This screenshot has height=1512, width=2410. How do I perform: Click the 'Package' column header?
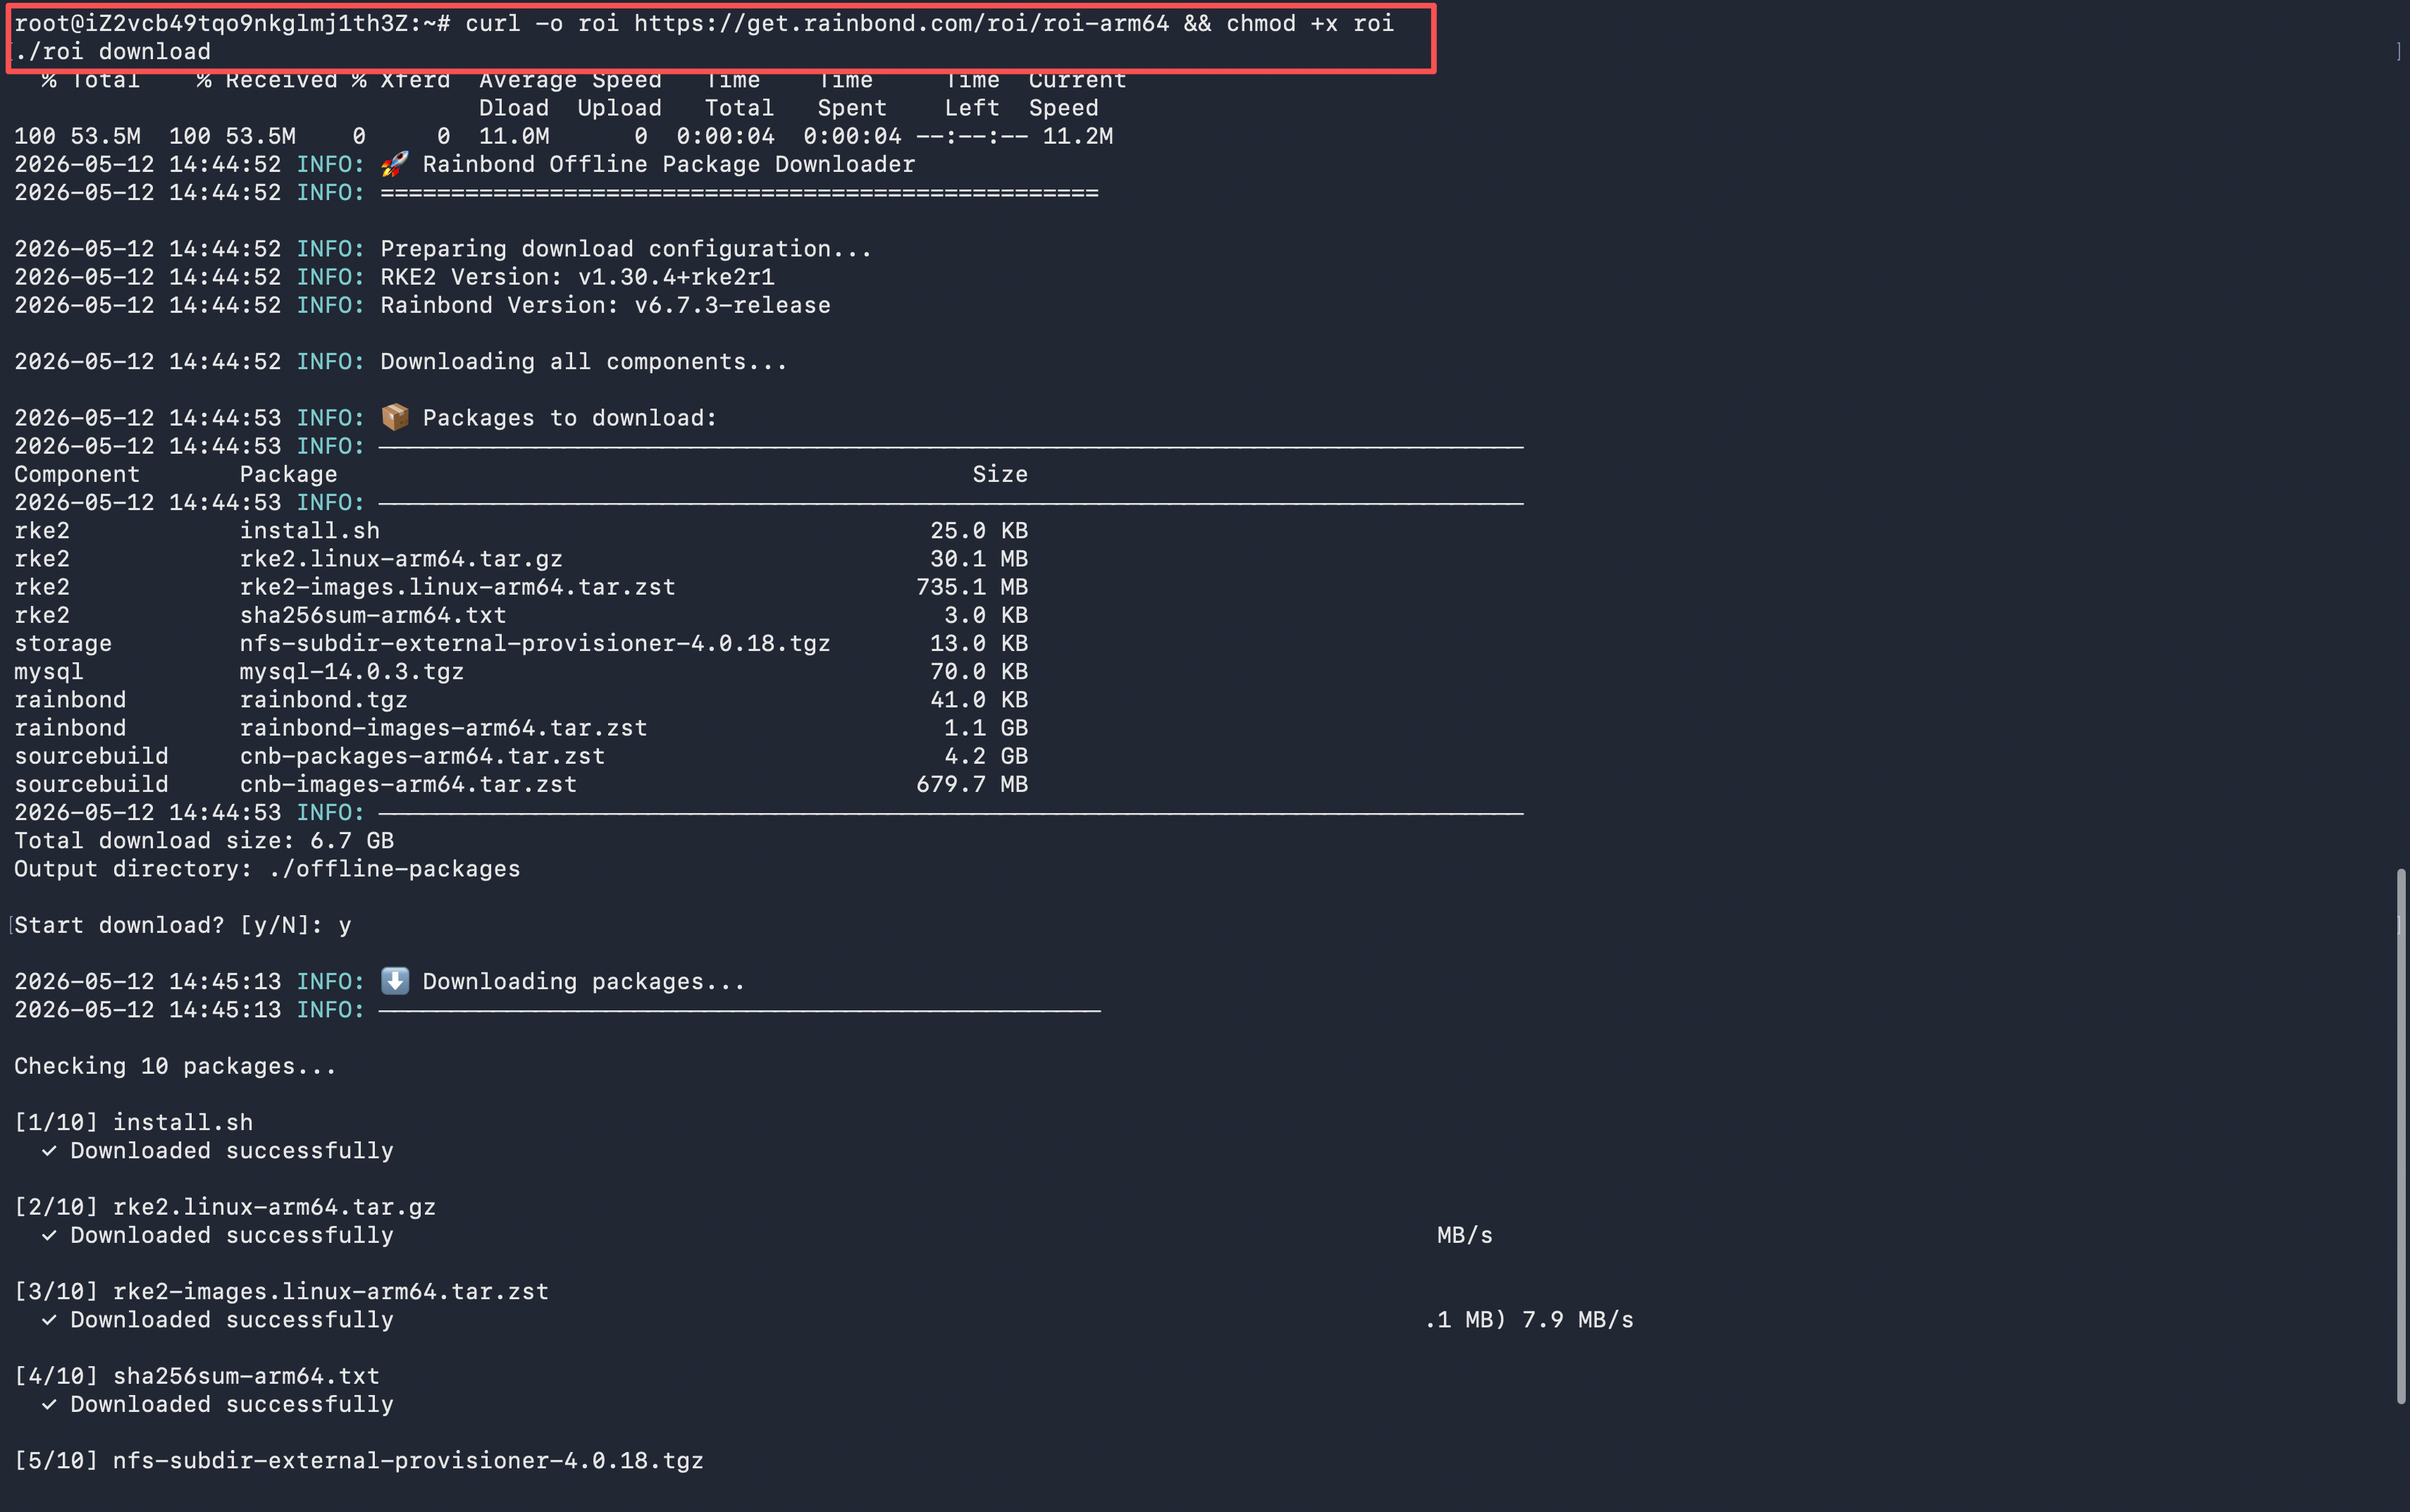288,474
